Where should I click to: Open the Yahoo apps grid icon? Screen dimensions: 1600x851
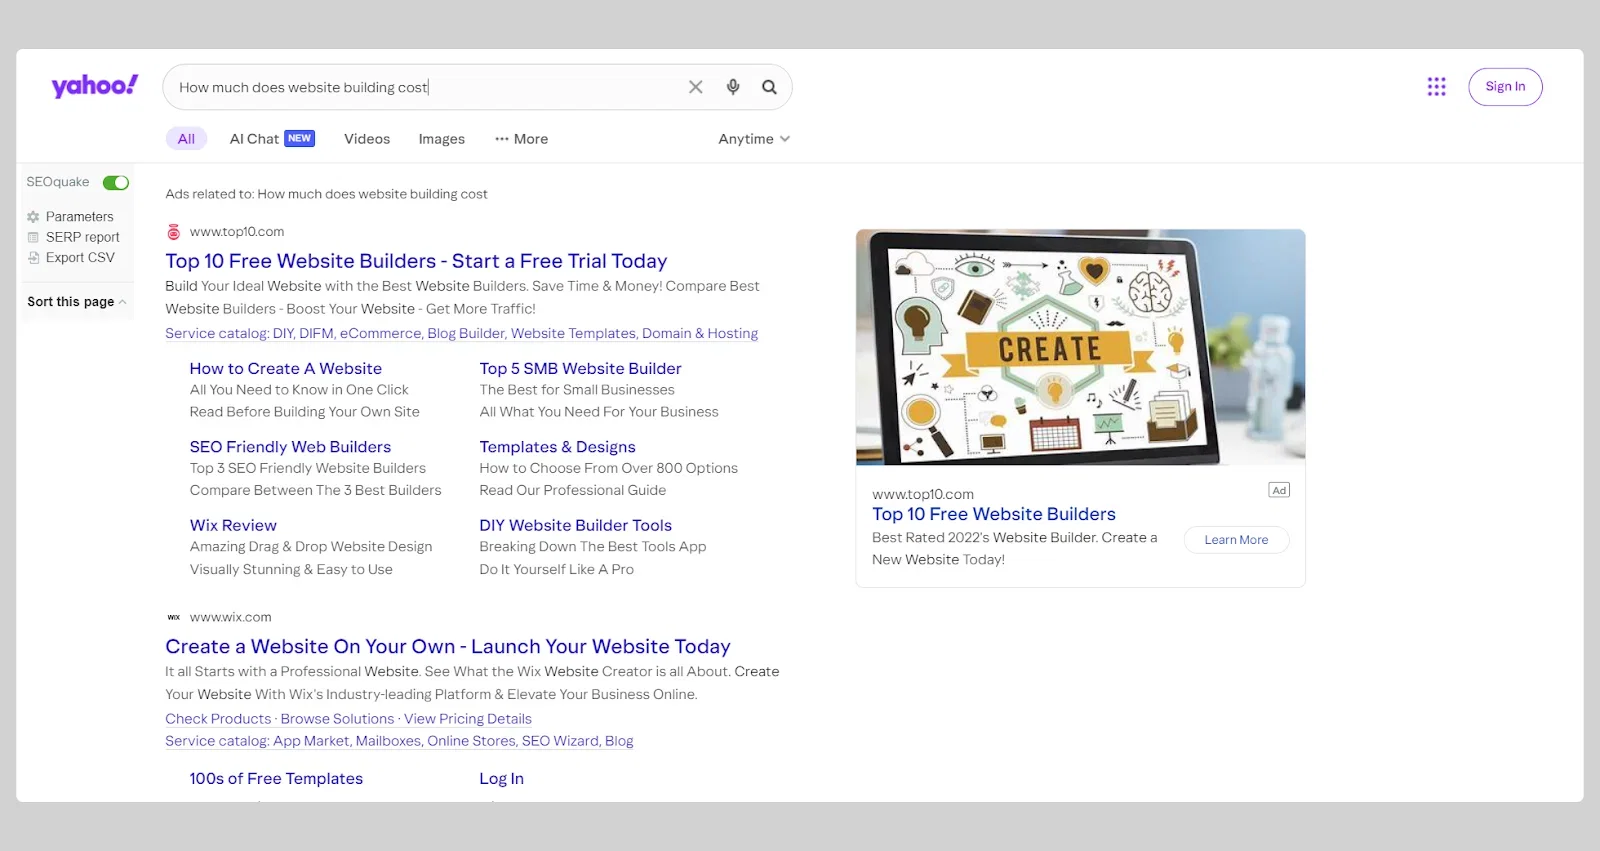tap(1437, 87)
